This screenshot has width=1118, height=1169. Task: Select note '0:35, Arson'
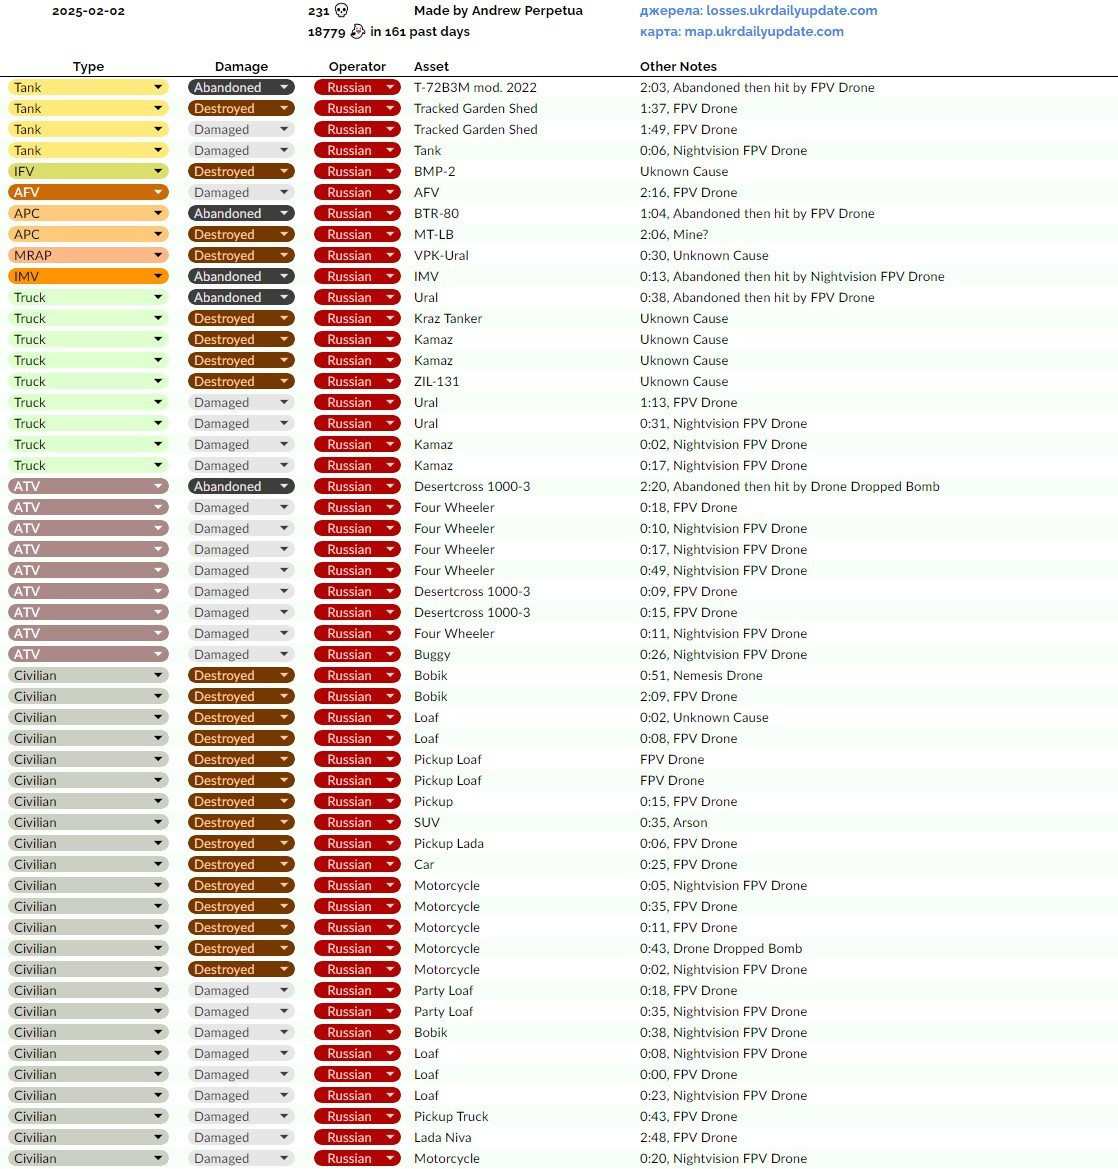[674, 822]
